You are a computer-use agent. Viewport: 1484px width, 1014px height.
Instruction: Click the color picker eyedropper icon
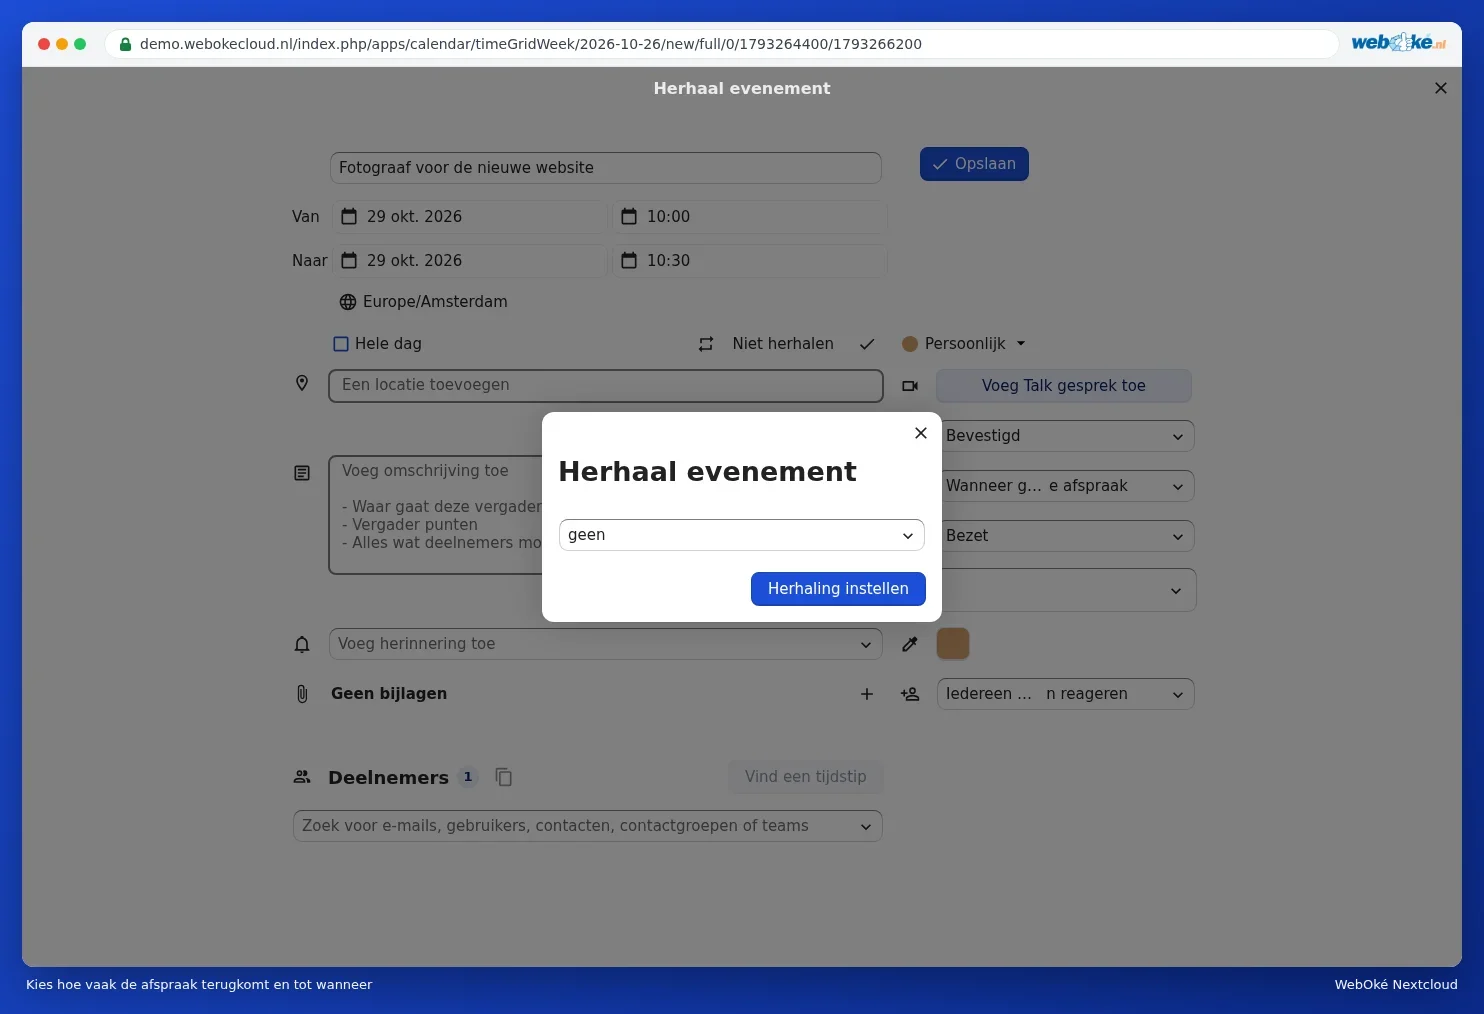(910, 645)
